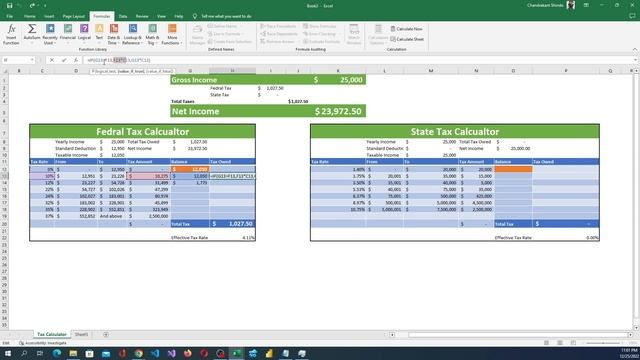
Task: Open the Ribbon Display Options button
Action: (x=586, y=5)
